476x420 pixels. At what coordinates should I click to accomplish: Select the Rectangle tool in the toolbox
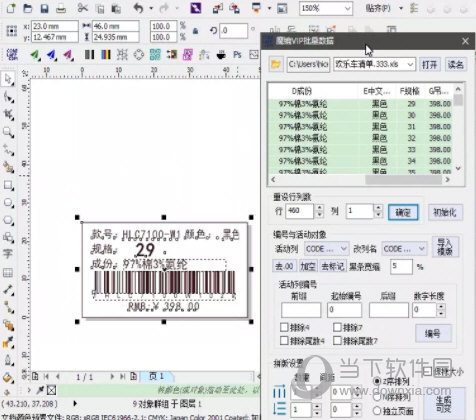(x=8, y=185)
